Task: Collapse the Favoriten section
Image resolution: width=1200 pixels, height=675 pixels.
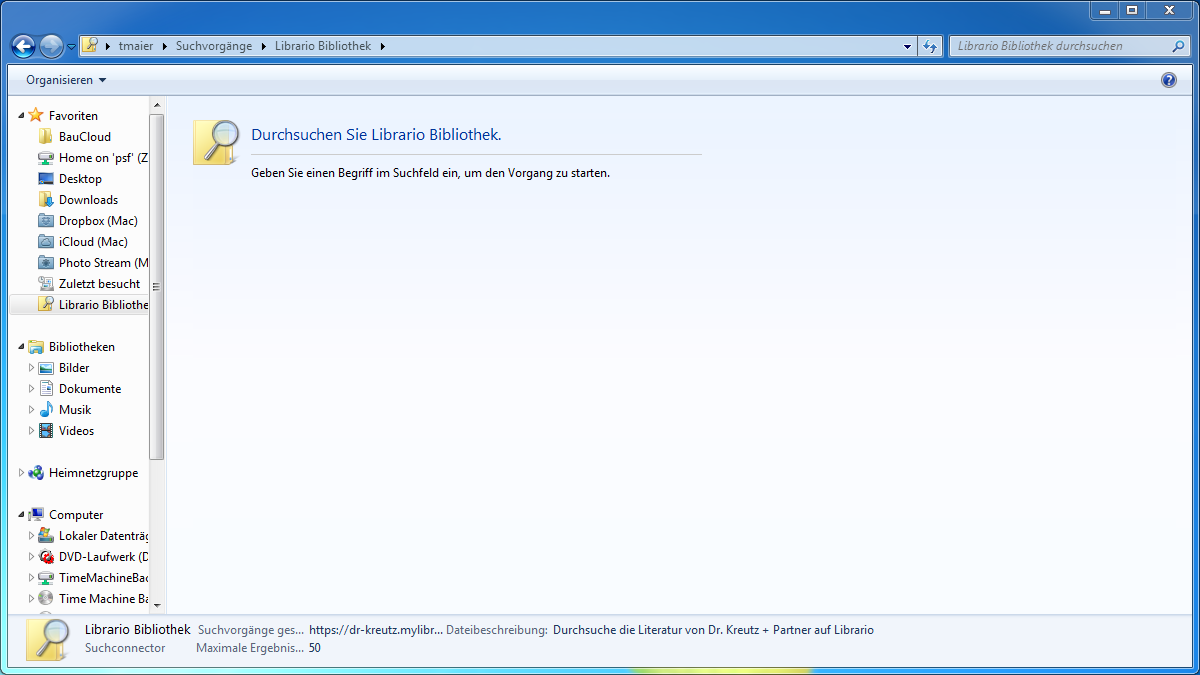Action: [21, 116]
